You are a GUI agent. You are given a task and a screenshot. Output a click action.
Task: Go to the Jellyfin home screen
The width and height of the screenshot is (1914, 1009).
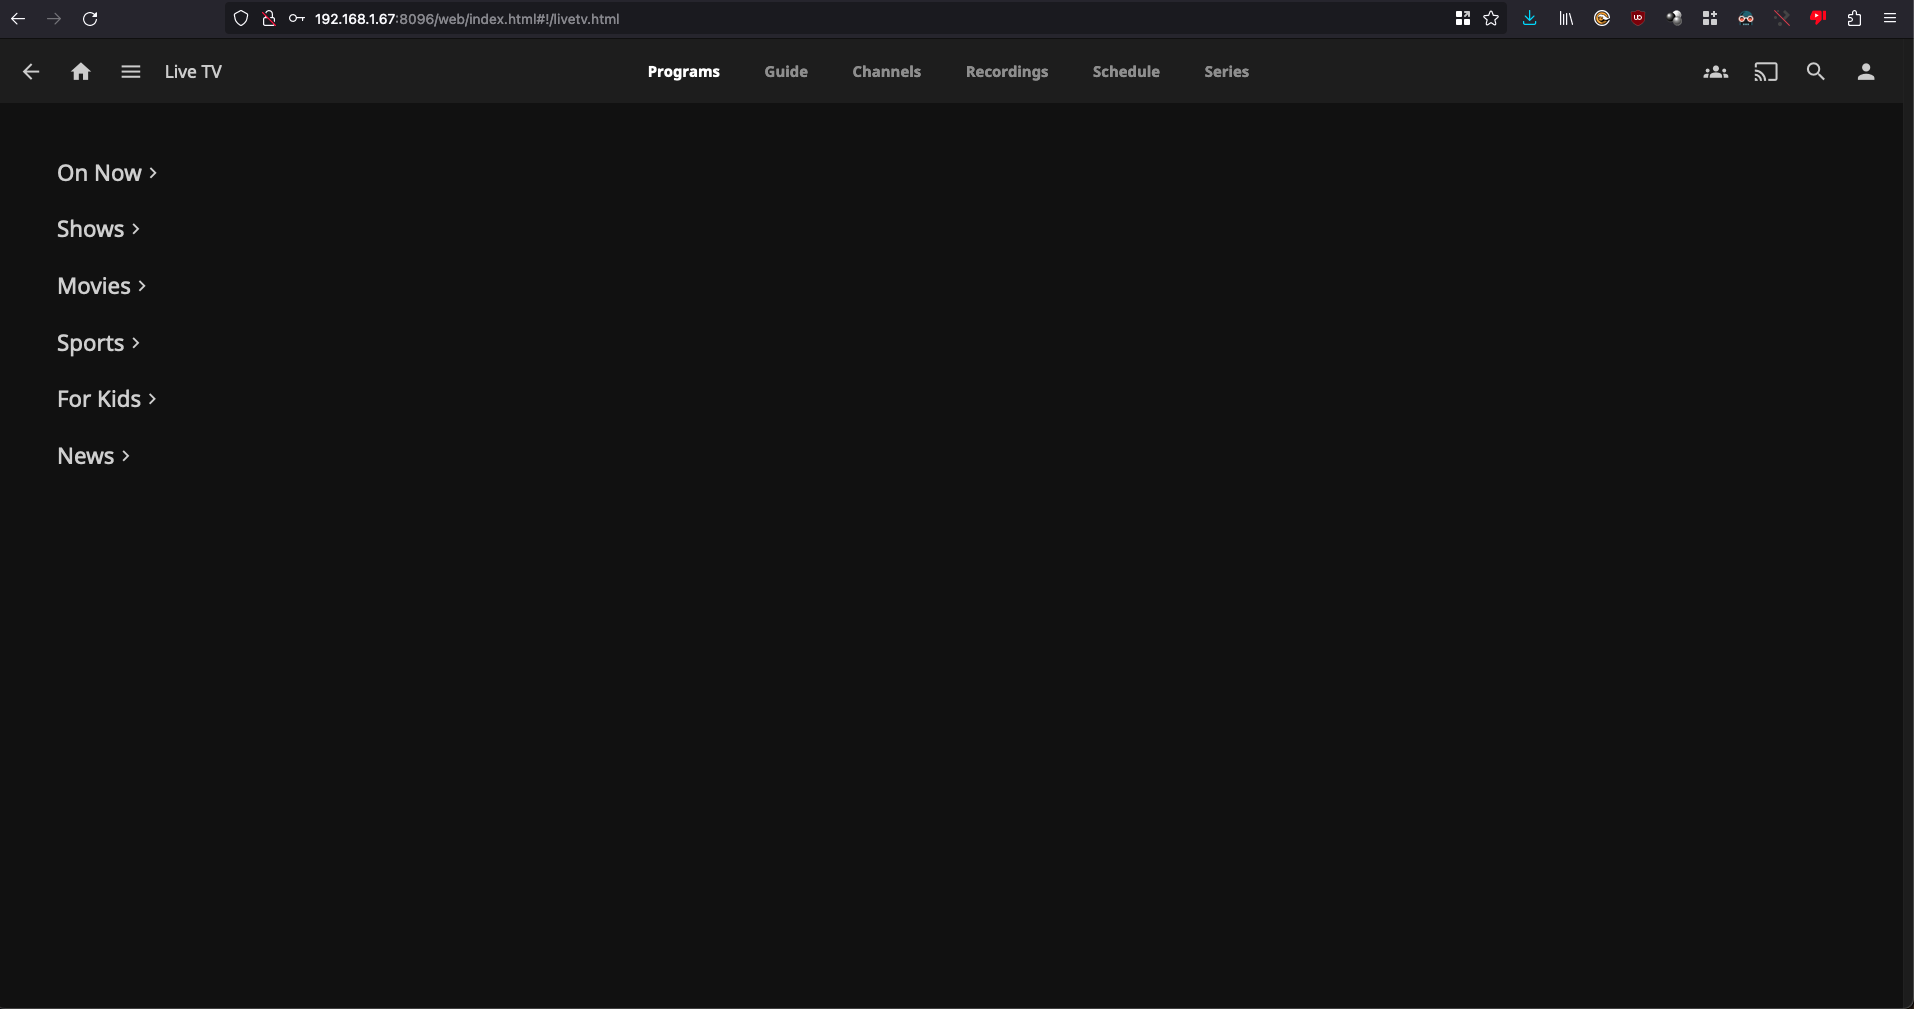(80, 72)
